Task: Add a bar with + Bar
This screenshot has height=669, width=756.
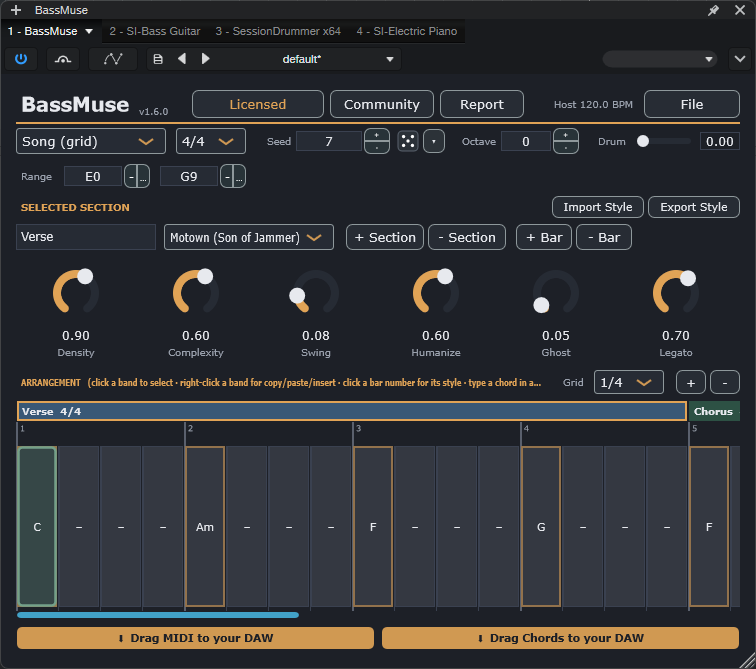Action: click(x=544, y=237)
